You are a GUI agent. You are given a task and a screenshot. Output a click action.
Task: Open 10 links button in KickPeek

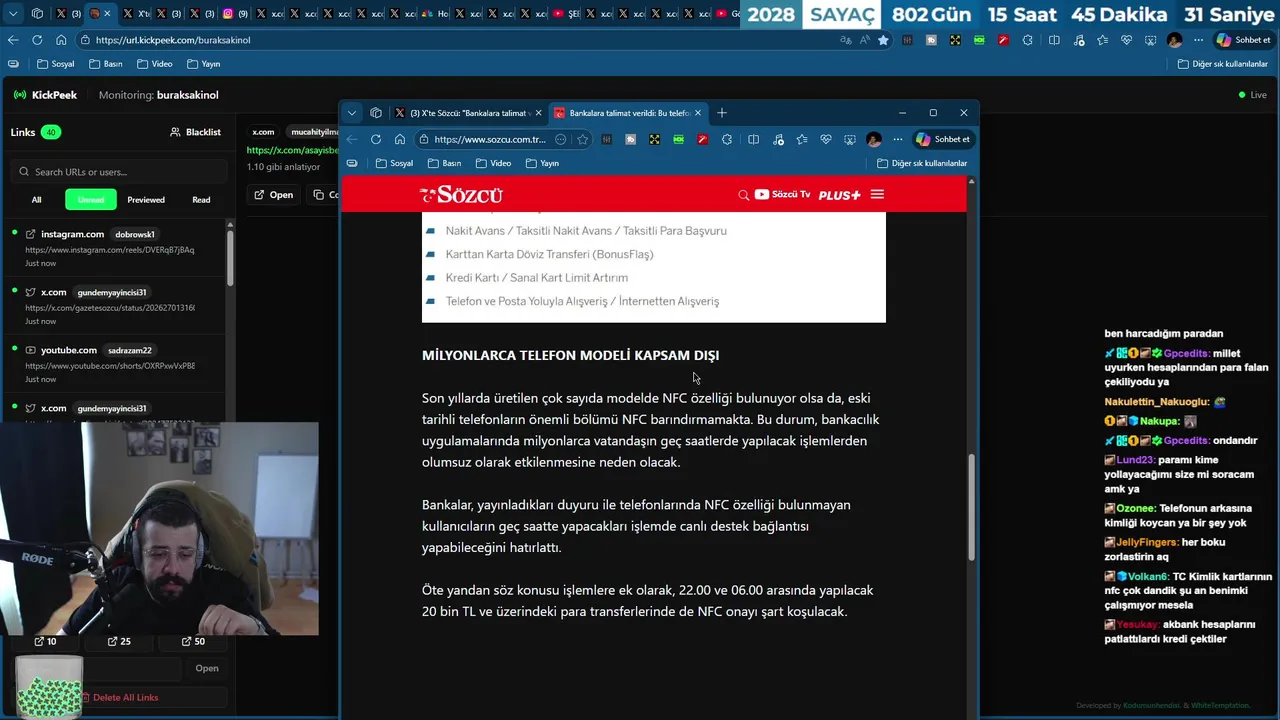(46, 641)
